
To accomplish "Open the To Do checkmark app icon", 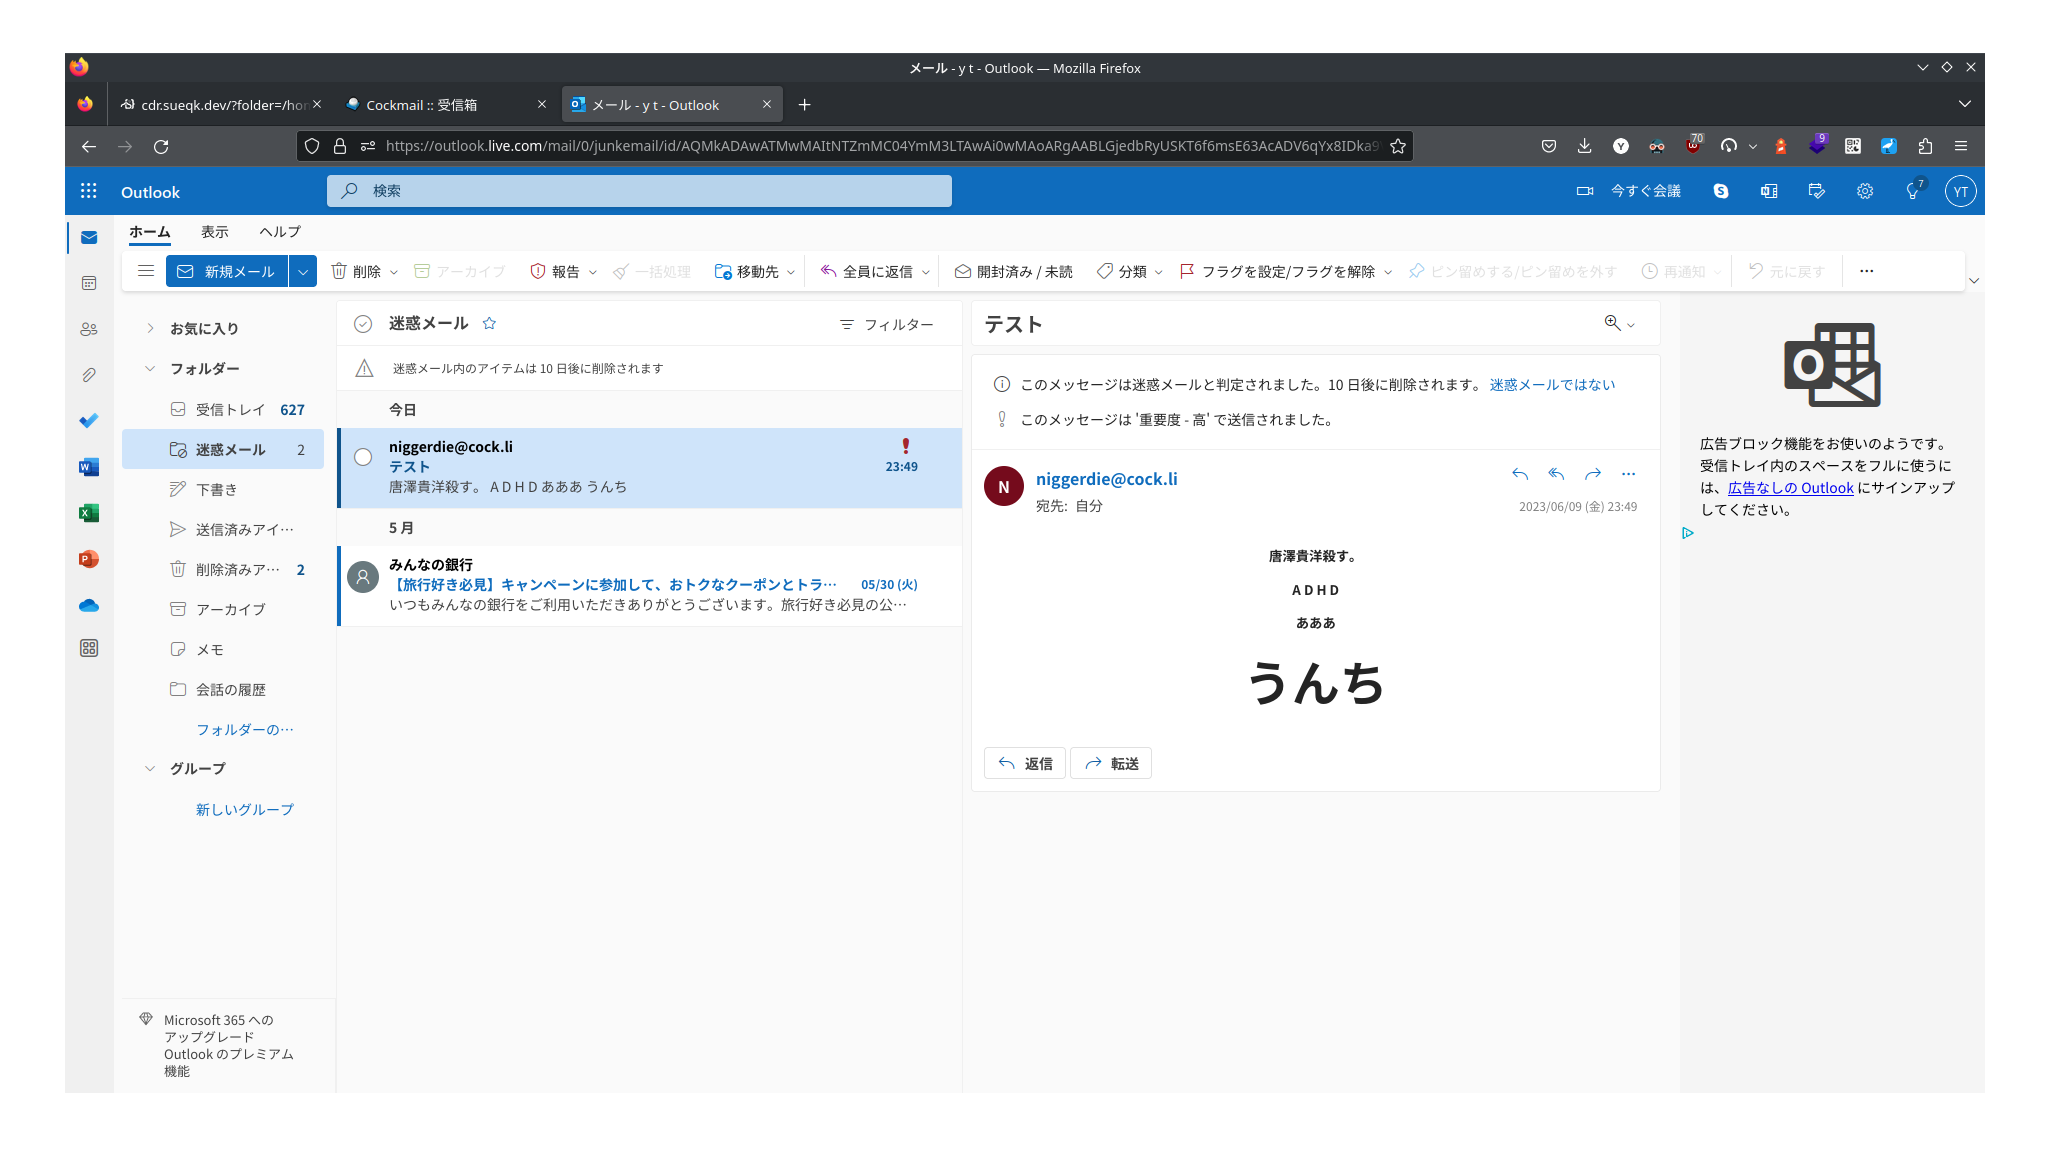I will click(x=89, y=421).
